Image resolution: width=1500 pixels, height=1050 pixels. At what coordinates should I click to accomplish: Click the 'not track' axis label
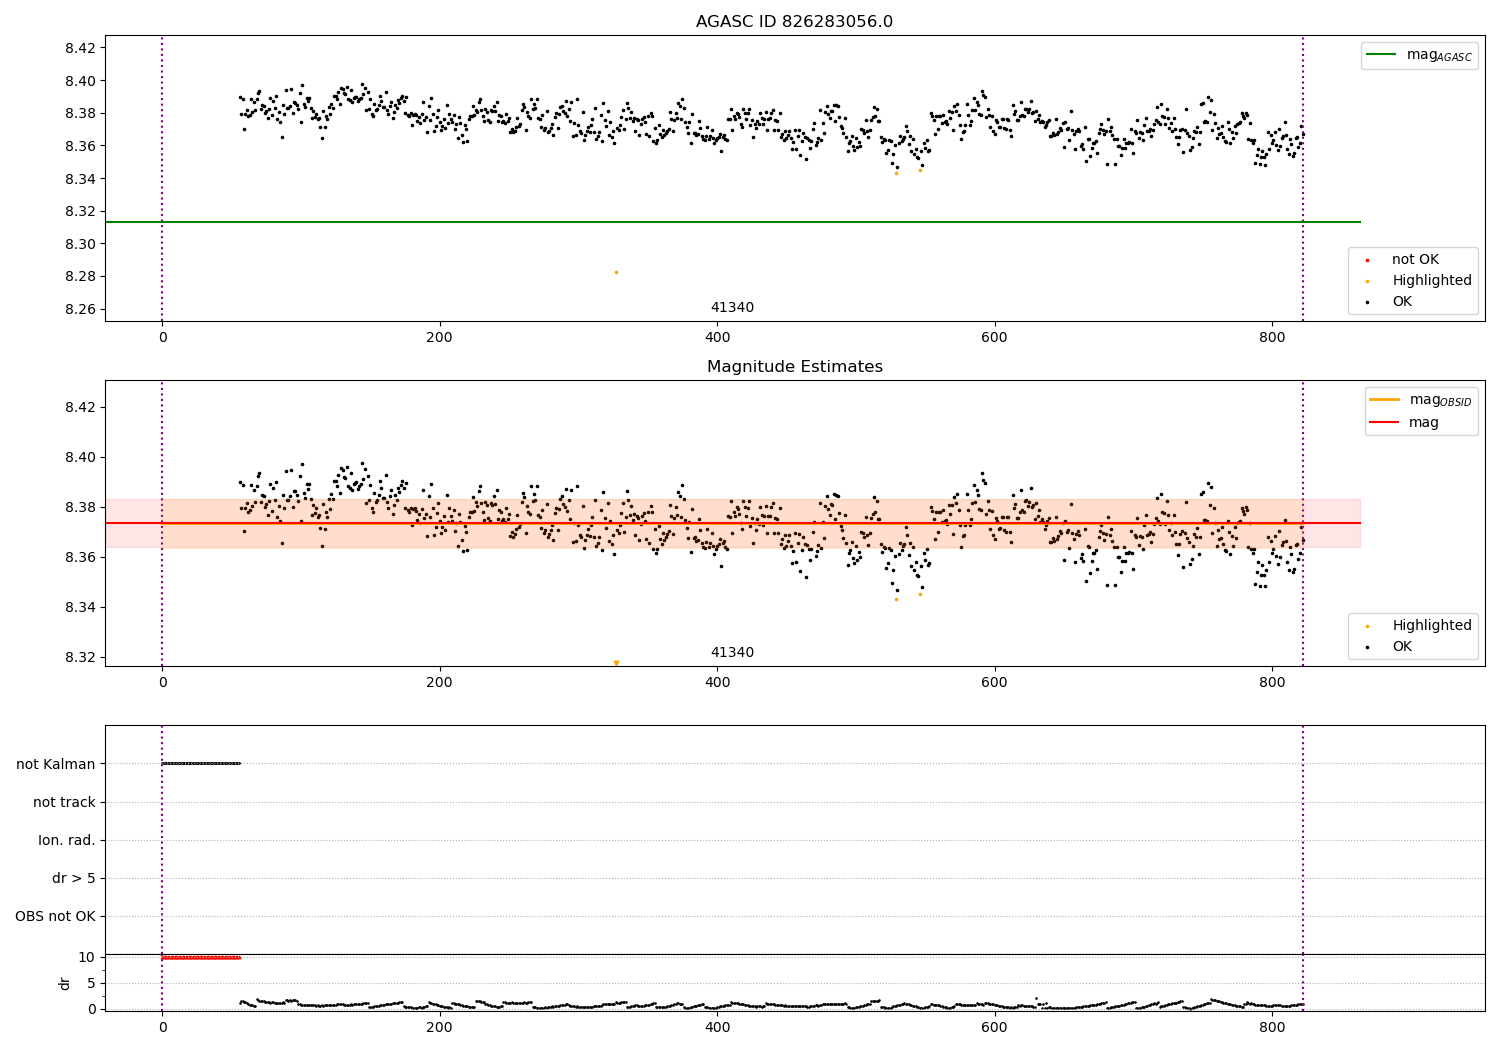coord(64,802)
